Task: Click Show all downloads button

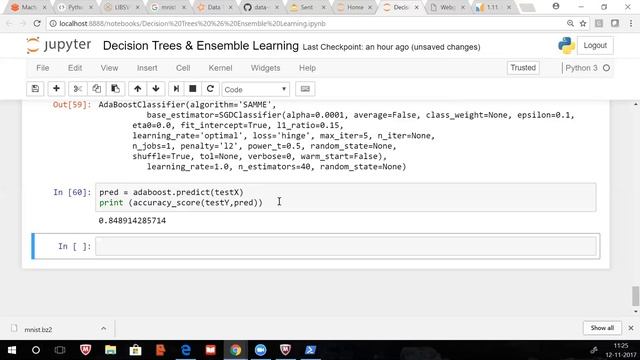Action: pos(602,328)
